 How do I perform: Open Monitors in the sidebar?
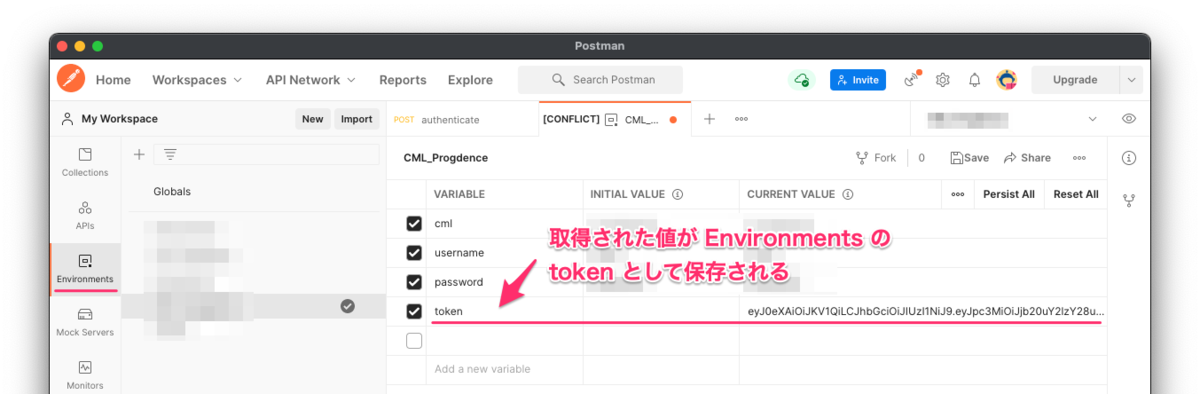85,375
